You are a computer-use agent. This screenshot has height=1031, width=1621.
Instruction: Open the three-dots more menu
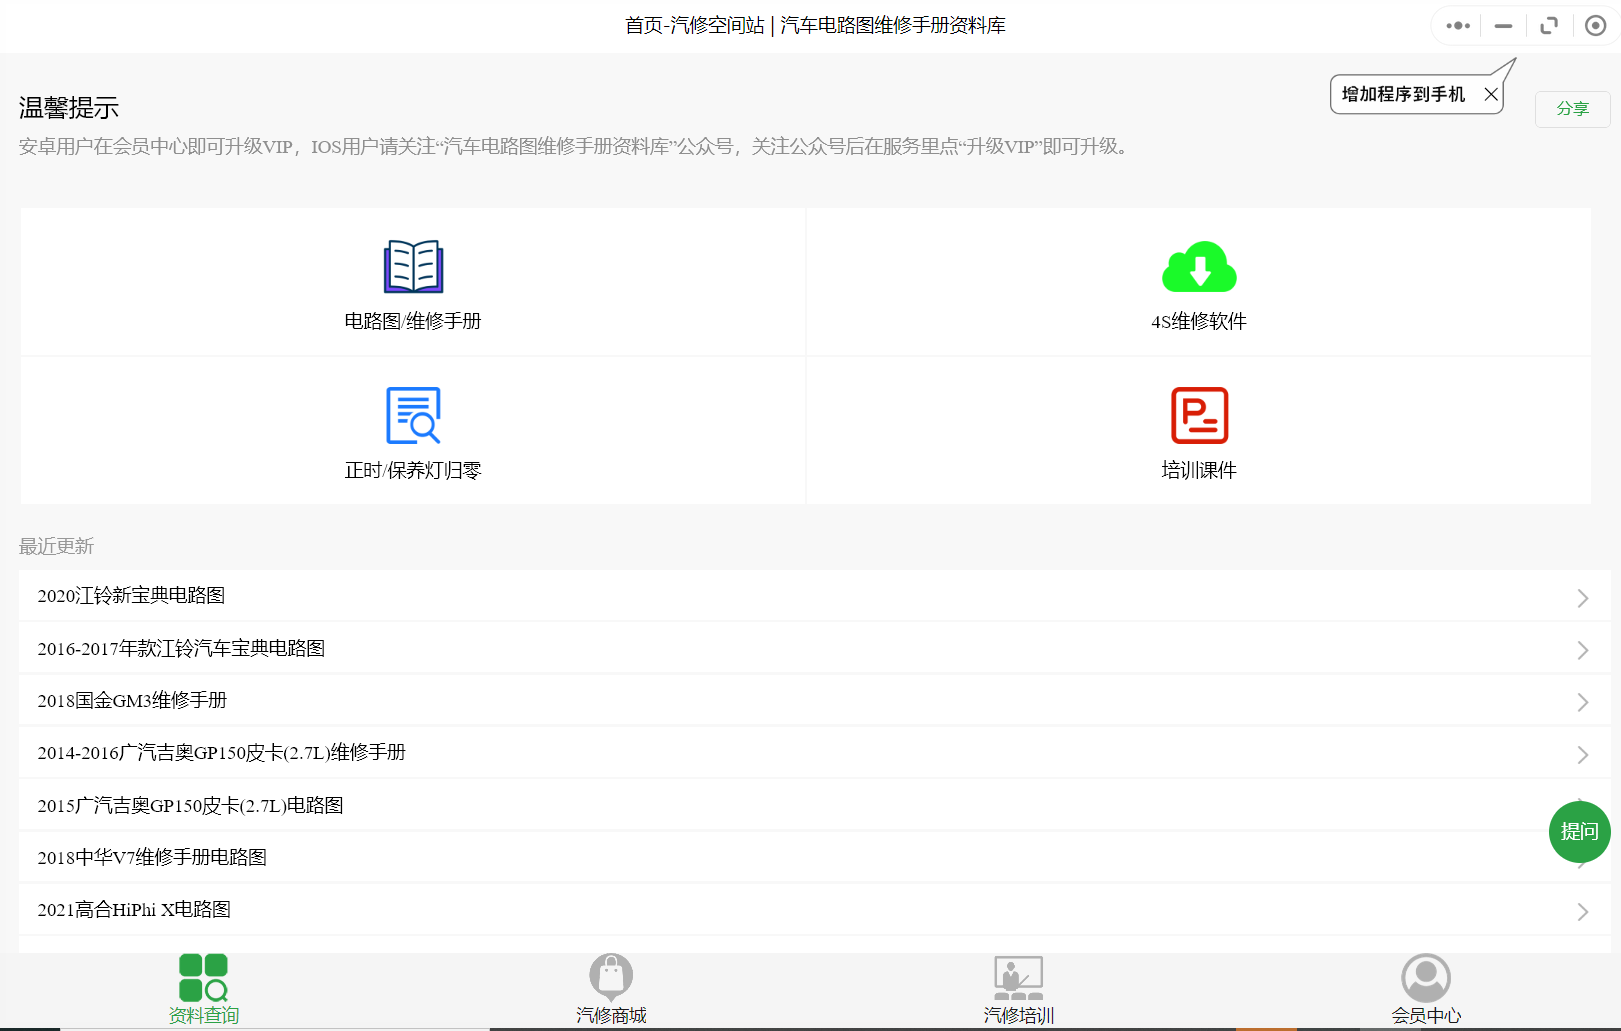tap(1458, 26)
